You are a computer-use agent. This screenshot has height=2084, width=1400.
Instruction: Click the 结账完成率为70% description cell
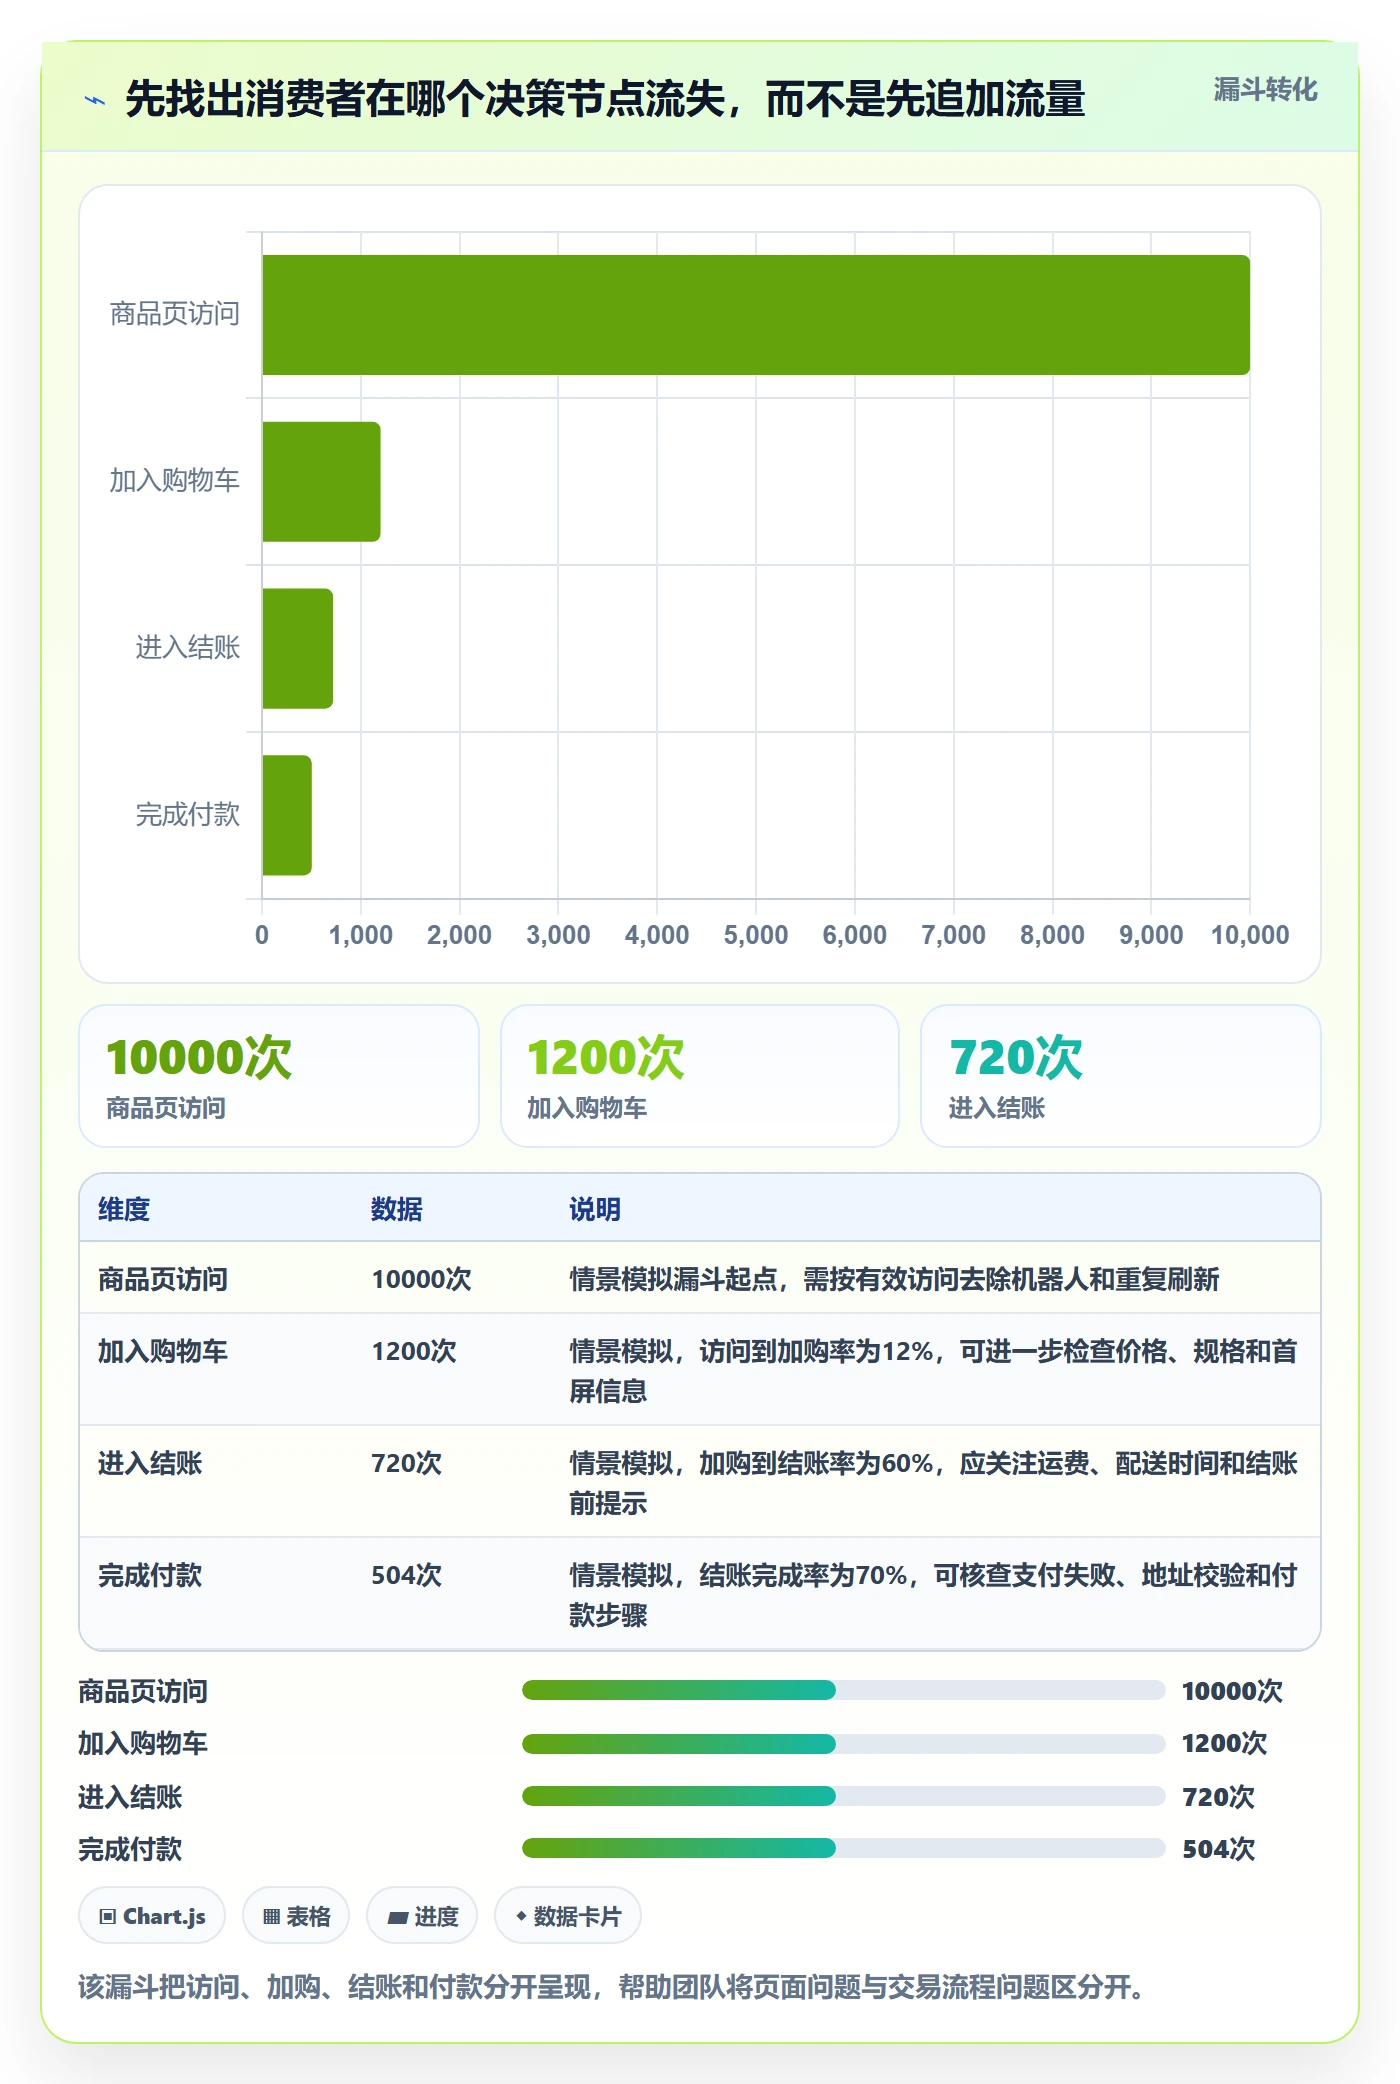933,1595
